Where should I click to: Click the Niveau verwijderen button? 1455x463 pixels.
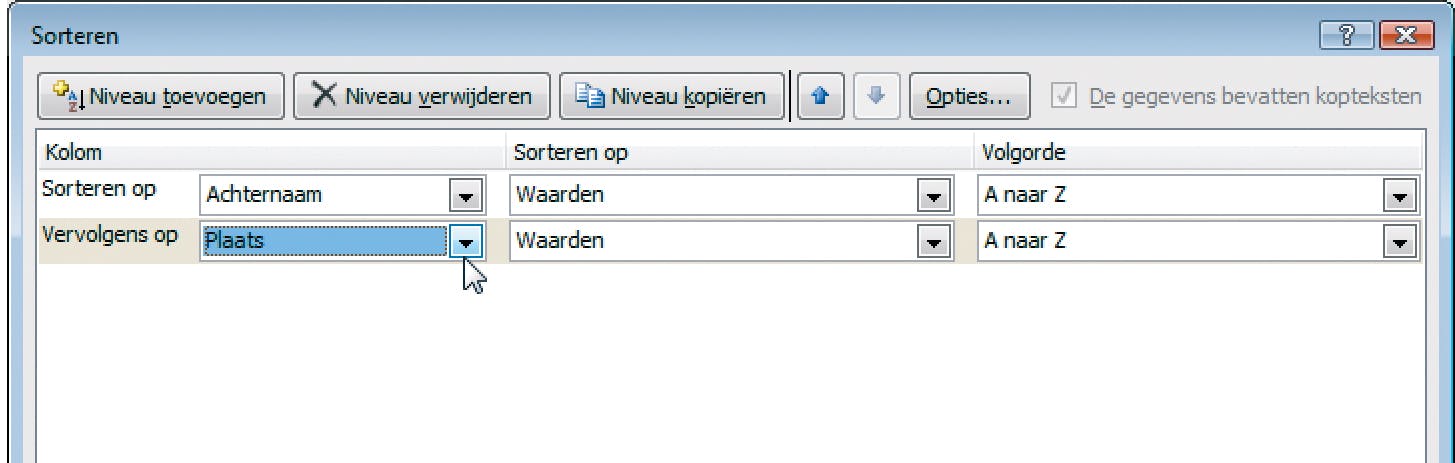click(x=421, y=97)
